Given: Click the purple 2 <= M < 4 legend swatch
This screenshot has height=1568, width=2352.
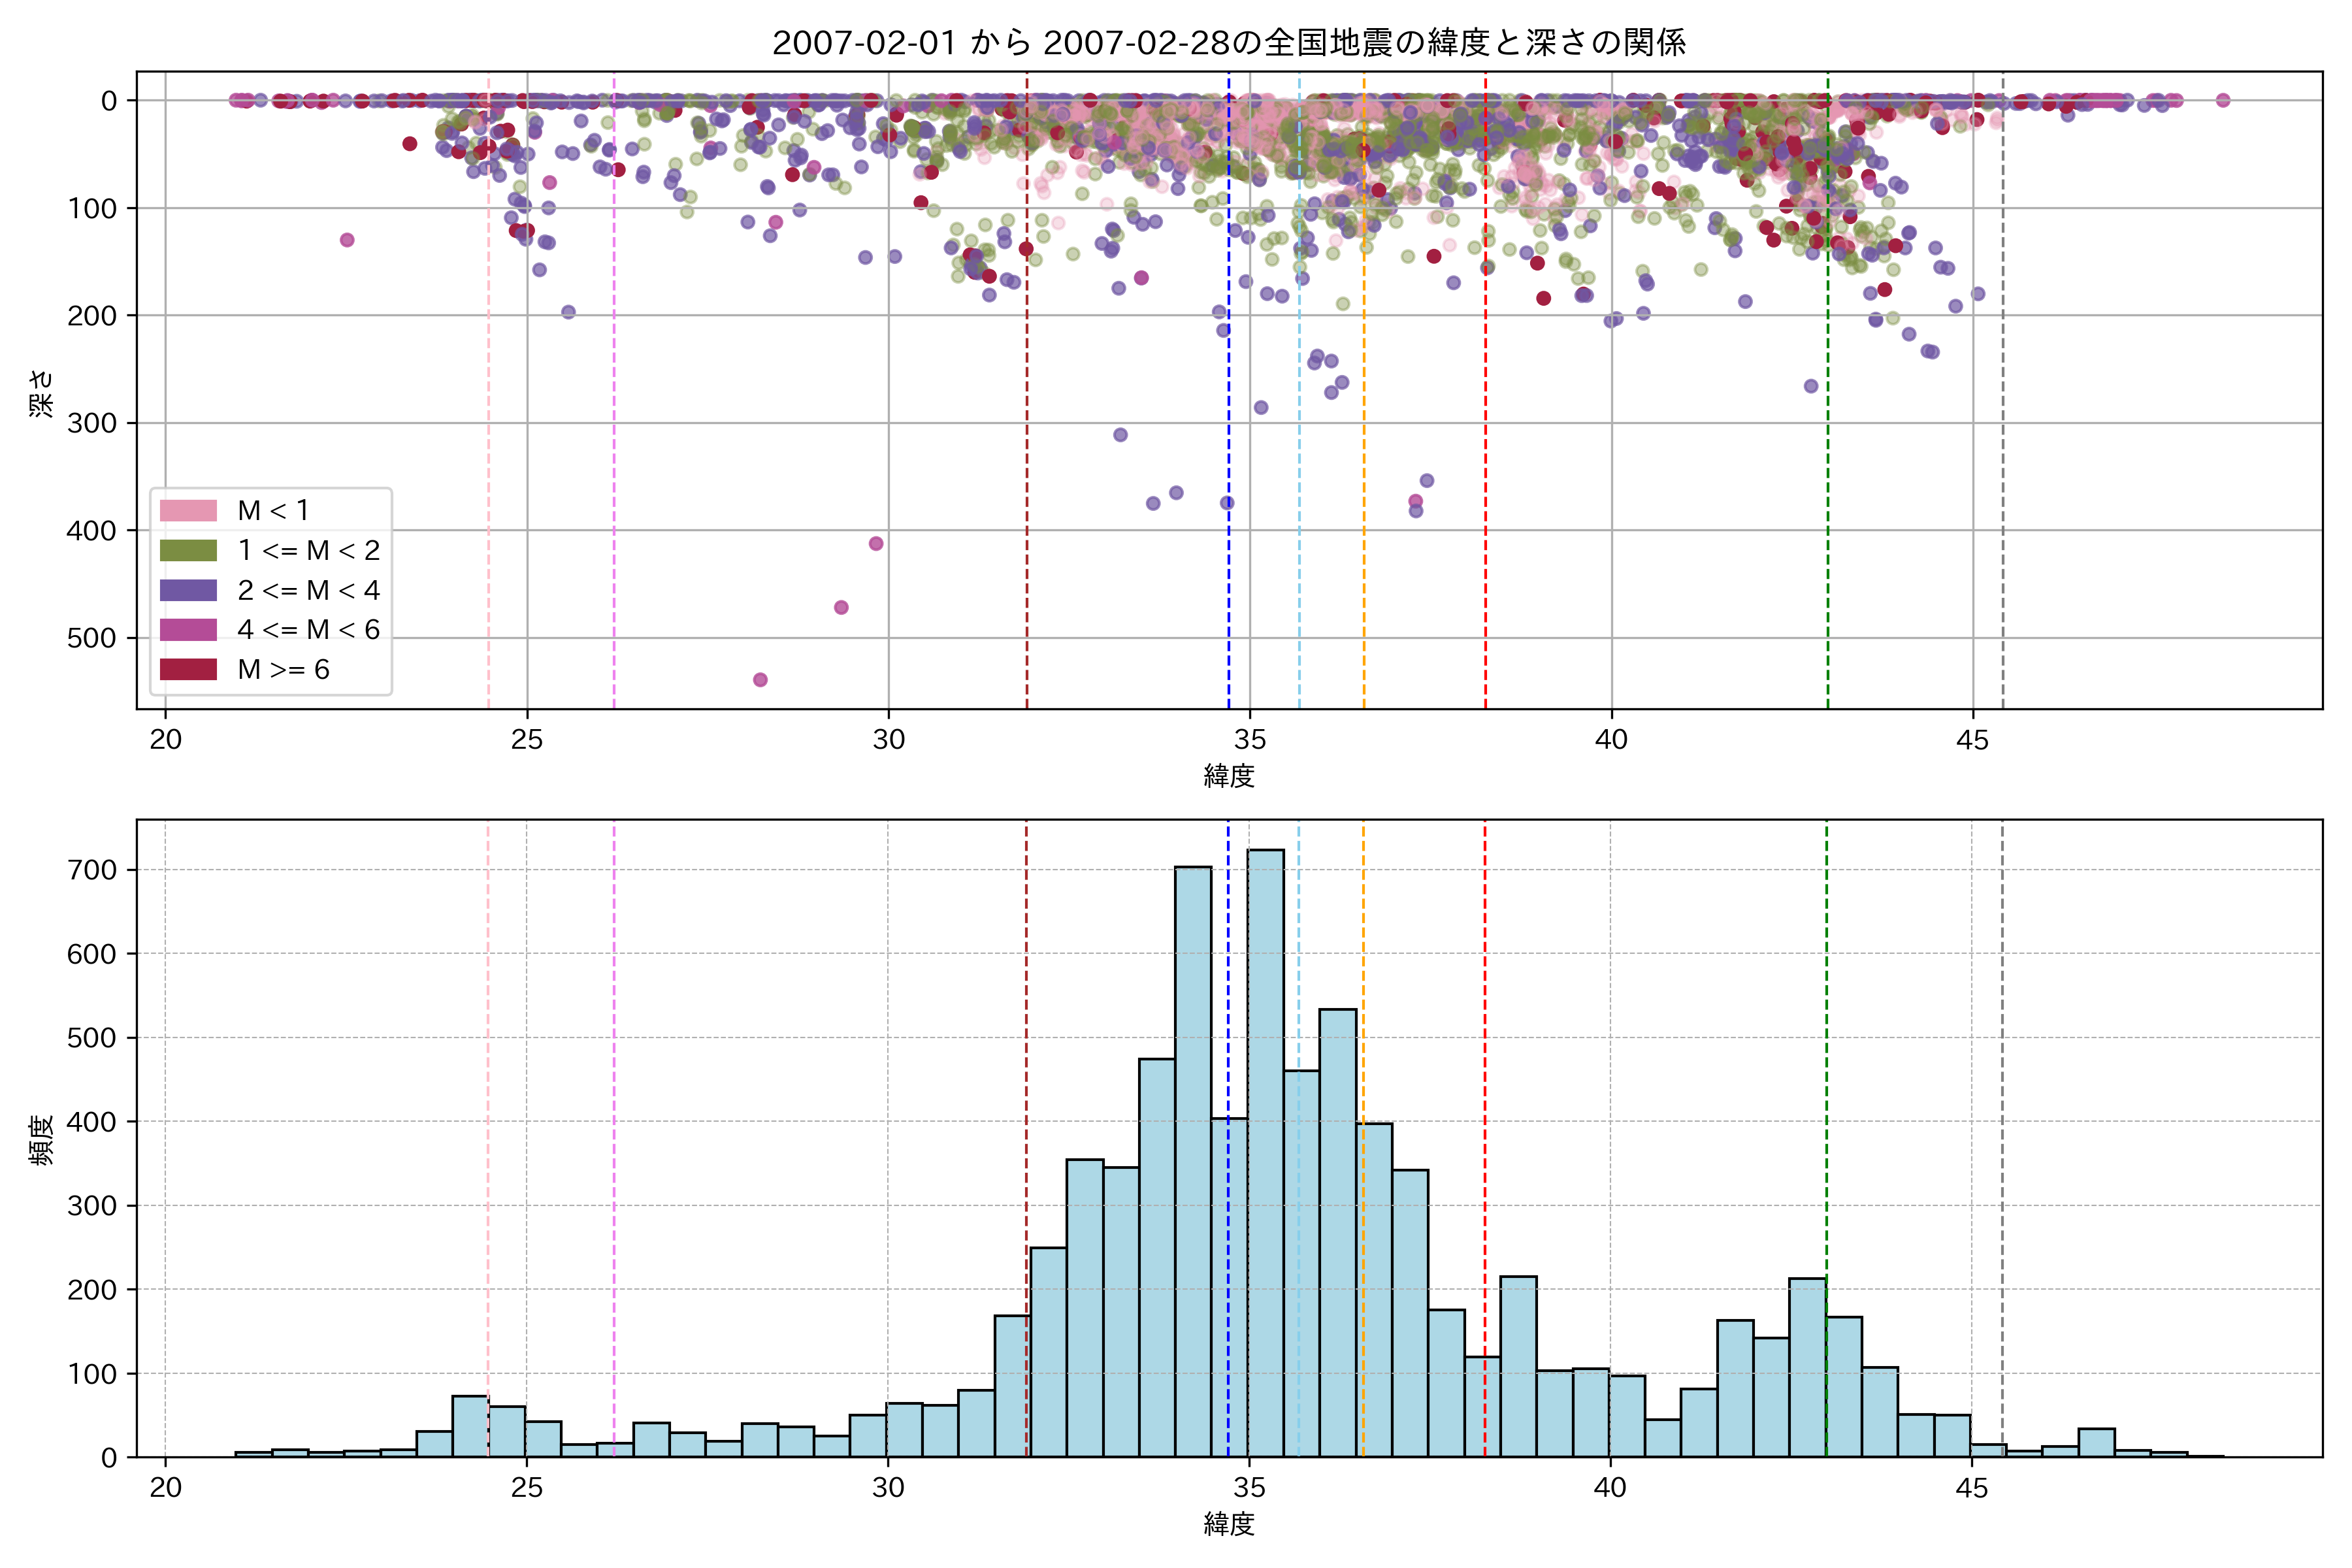Looking at the screenshot, I should pyautogui.click(x=188, y=590).
